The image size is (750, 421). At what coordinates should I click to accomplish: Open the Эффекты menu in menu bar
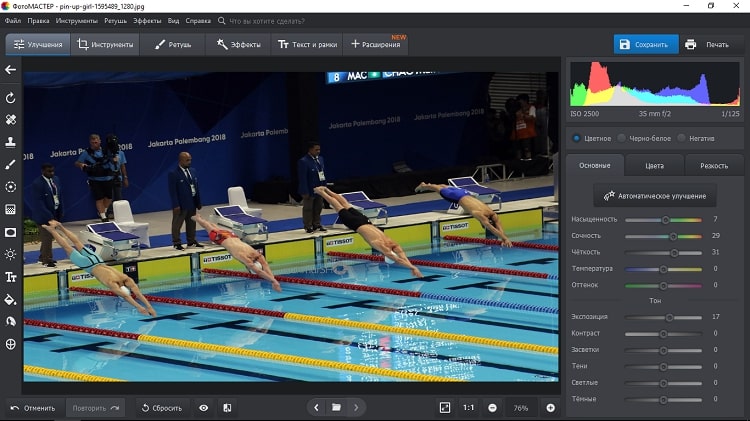pyautogui.click(x=146, y=20)
